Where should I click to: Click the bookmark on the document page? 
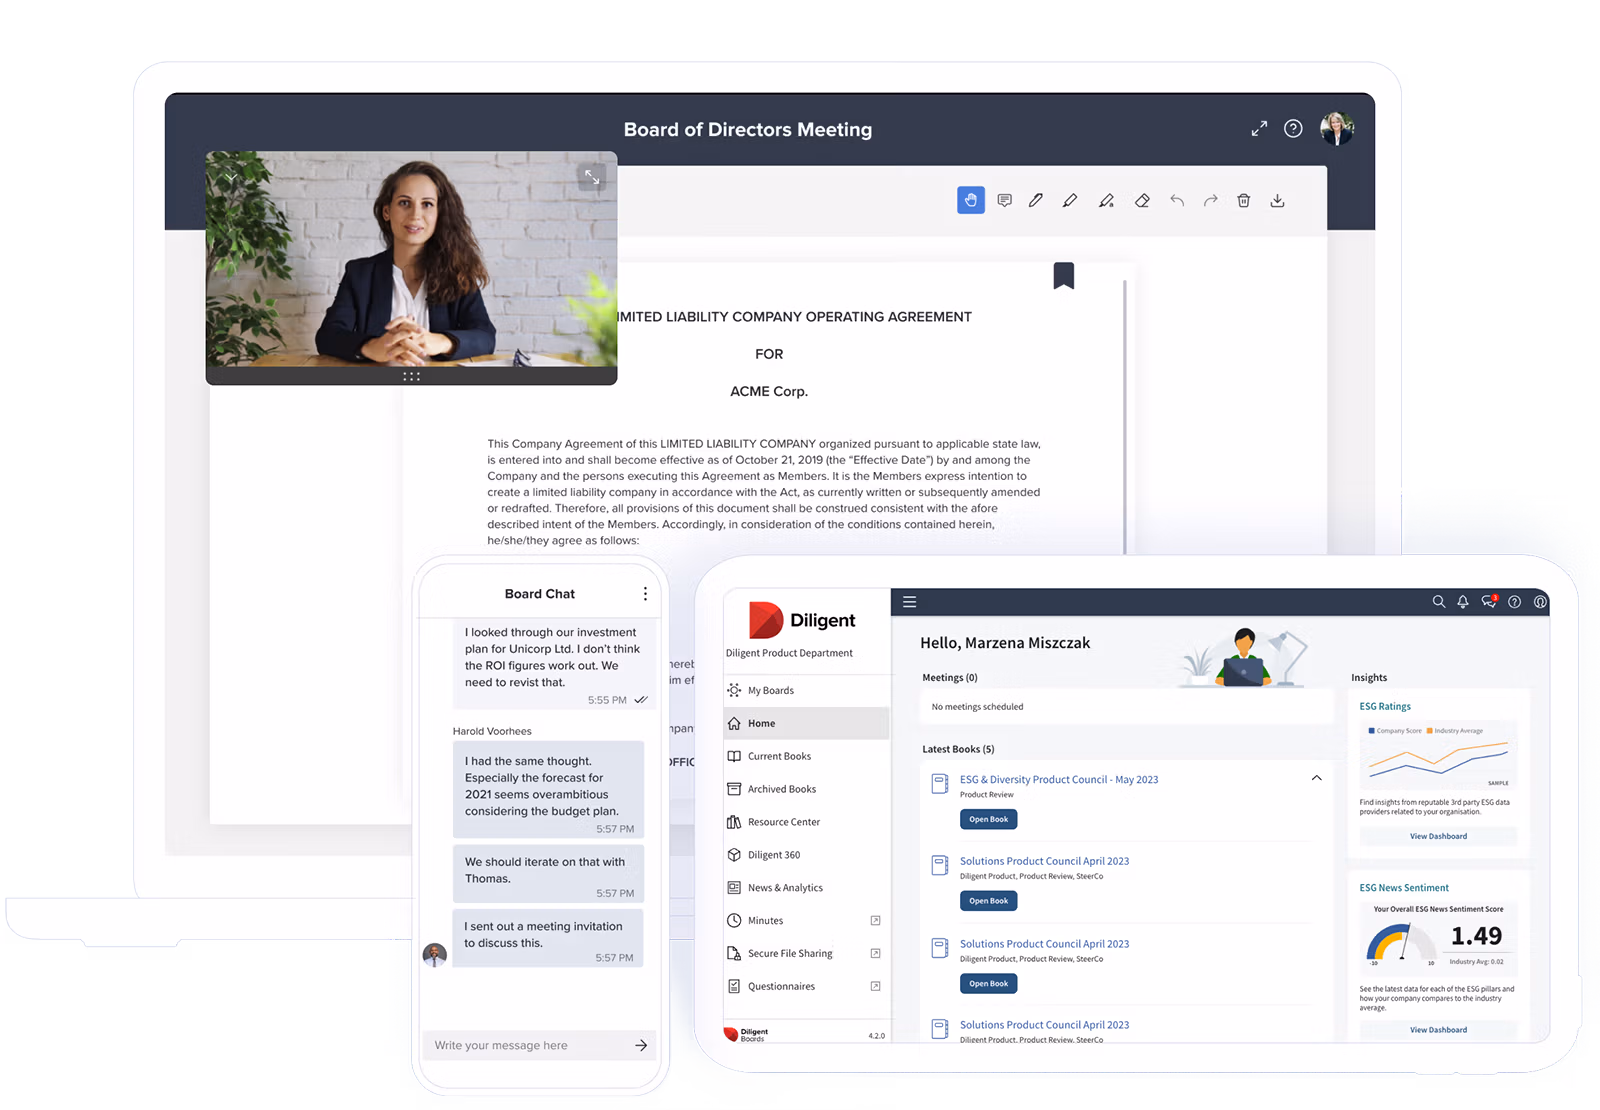click(x=1064, y=275)
